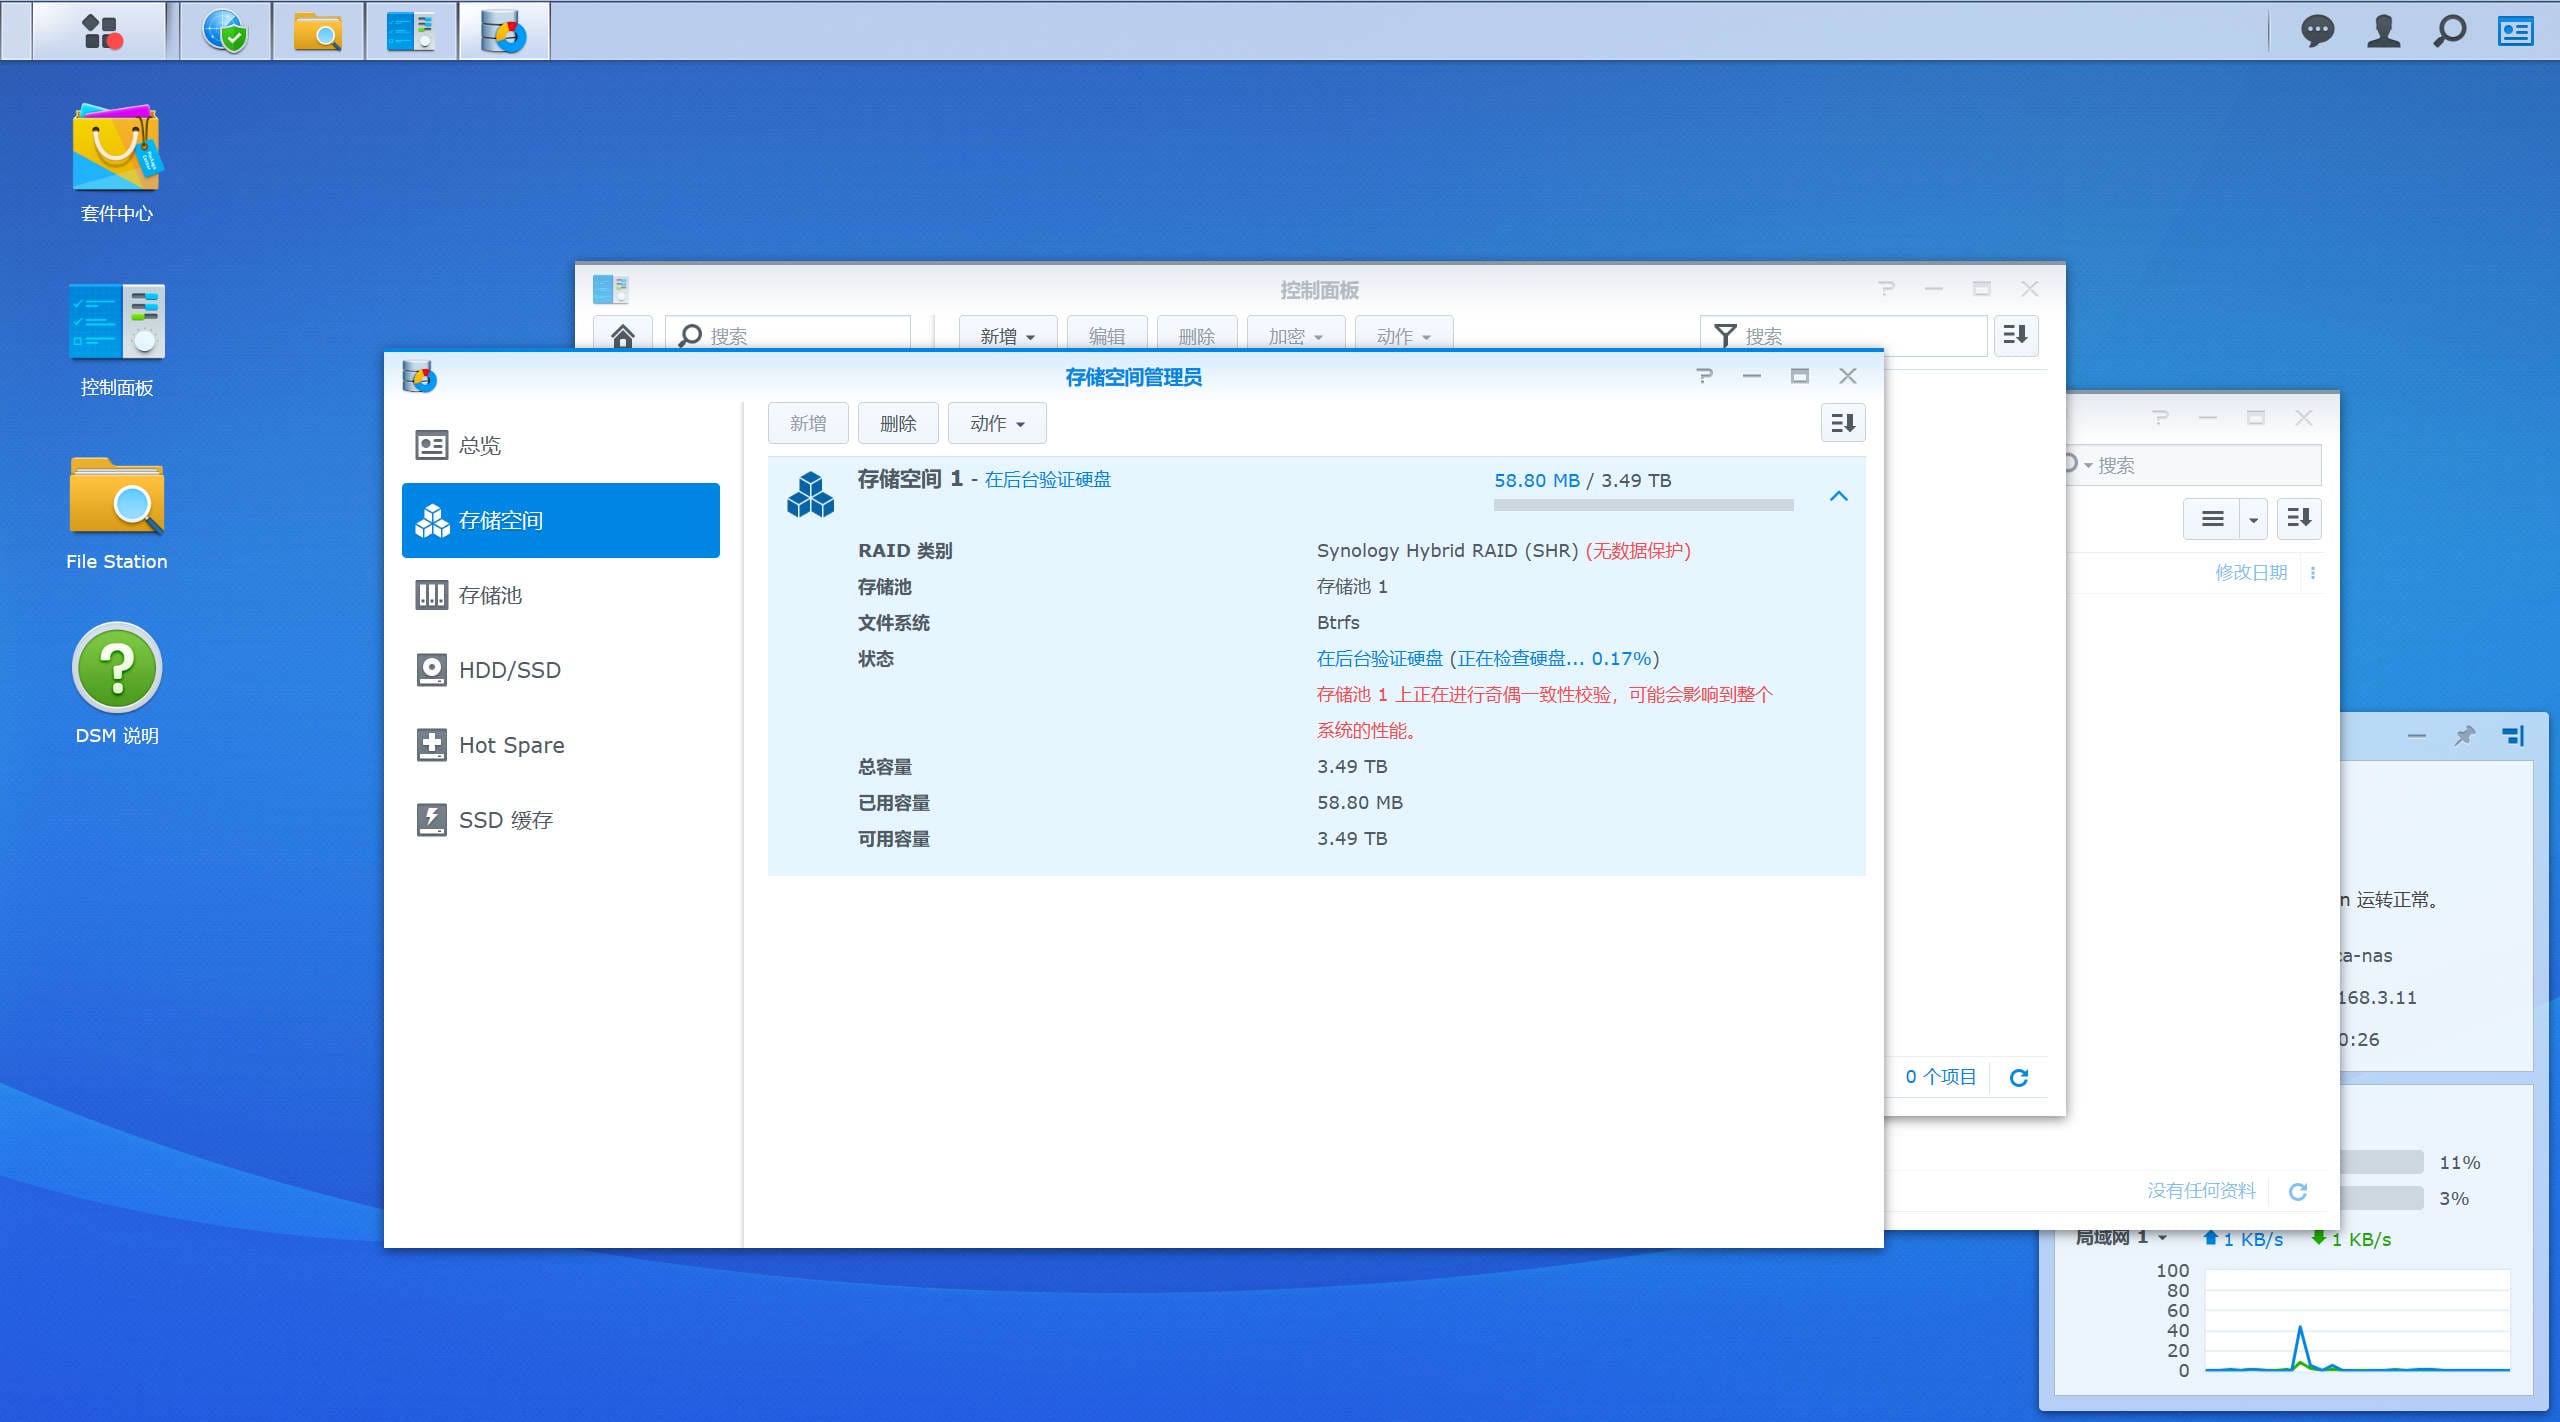The image size is (2560, 1422).
Task: Click 编辑 button in Control Panel
Action: tap(1106, 336)
